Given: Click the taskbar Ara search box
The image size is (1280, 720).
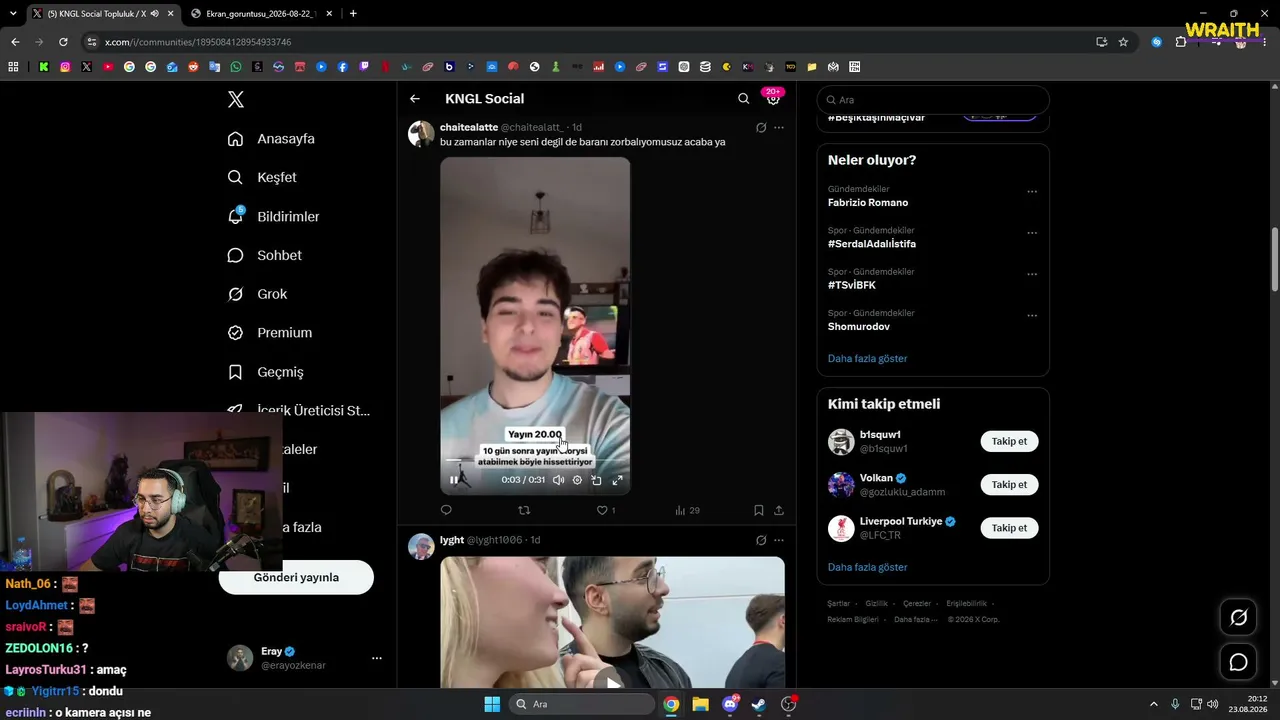Looking at the screenshot, I should (583, 704).
